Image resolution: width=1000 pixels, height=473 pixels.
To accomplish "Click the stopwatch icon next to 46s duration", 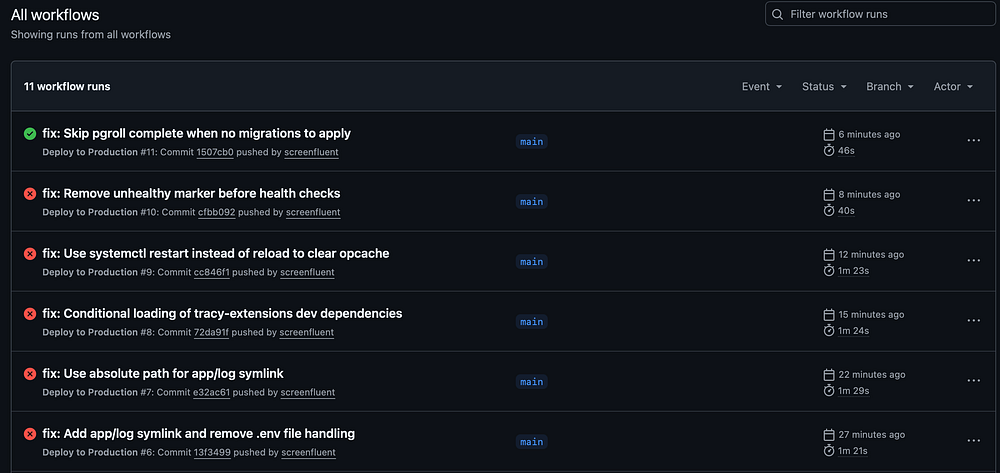I will (828, 151).
